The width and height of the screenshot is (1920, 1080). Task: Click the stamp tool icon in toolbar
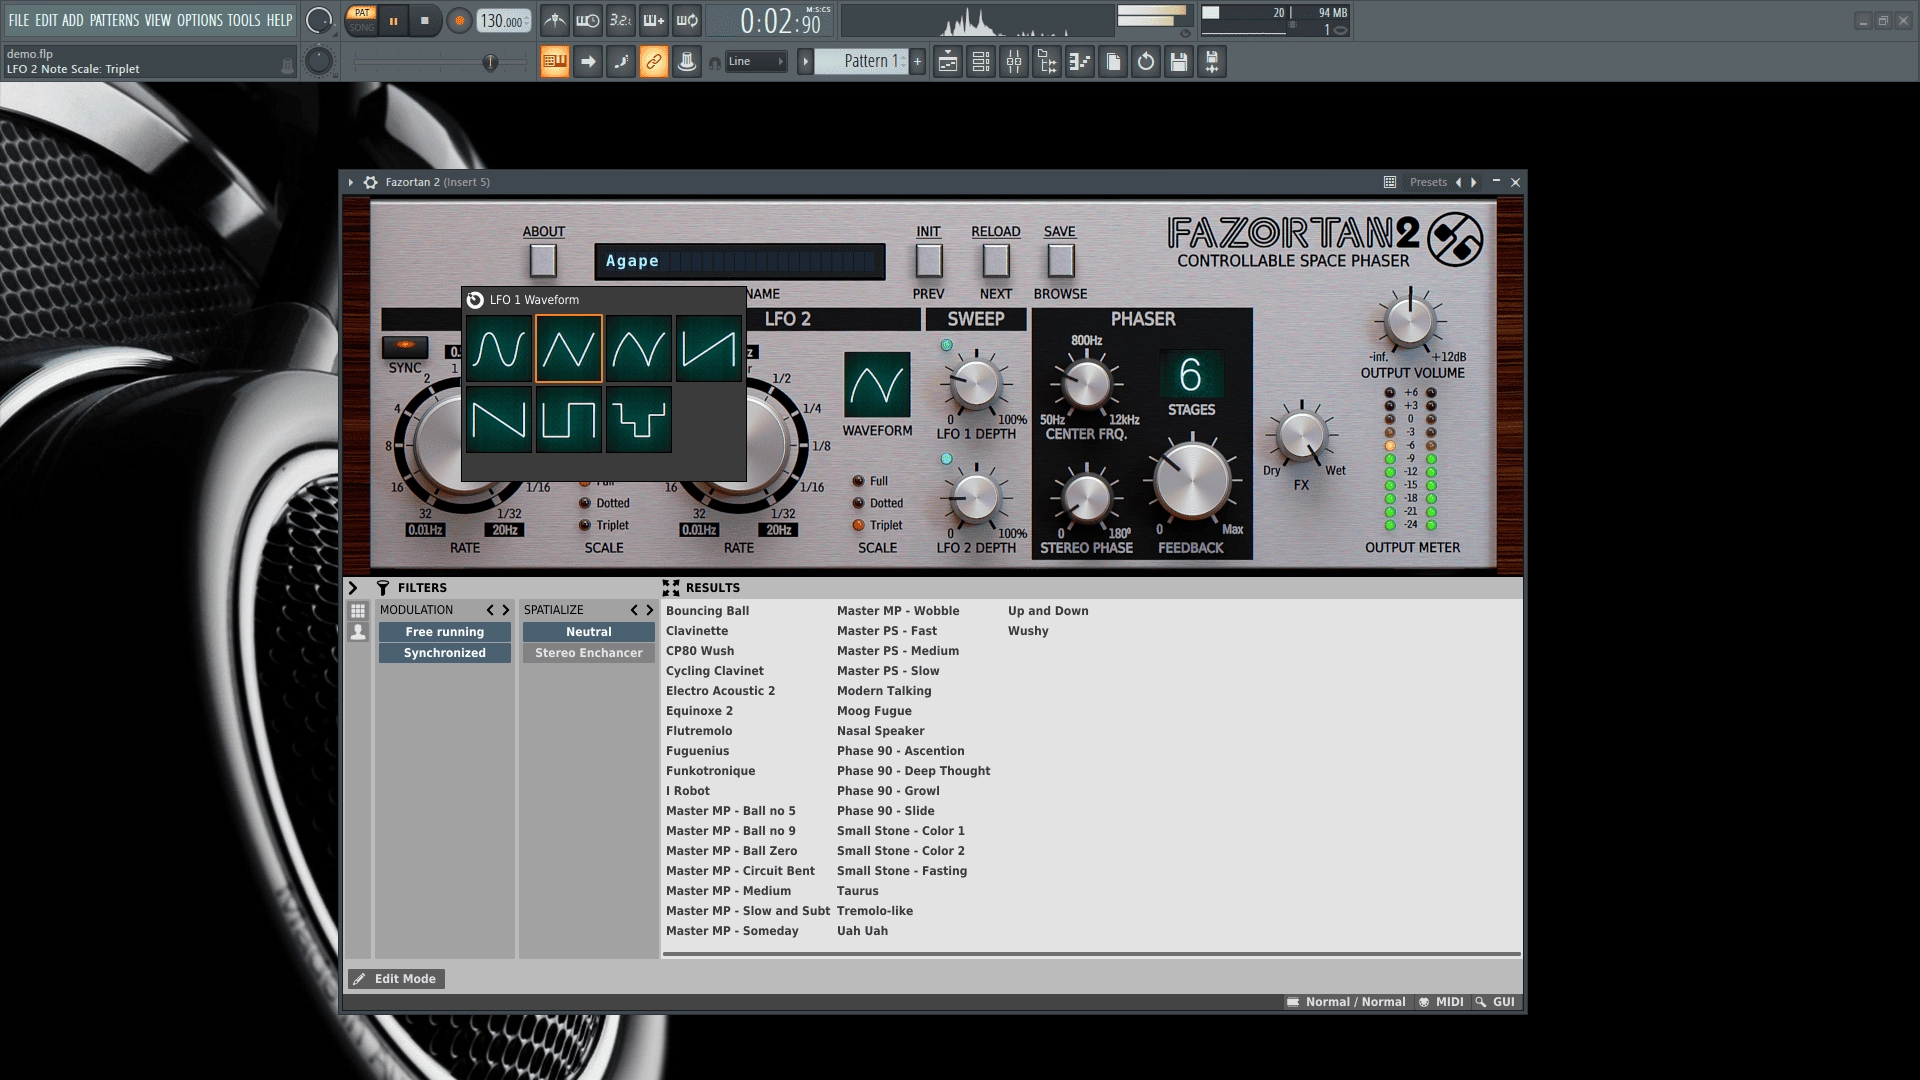pyautogui.click(x=687, y=62)
